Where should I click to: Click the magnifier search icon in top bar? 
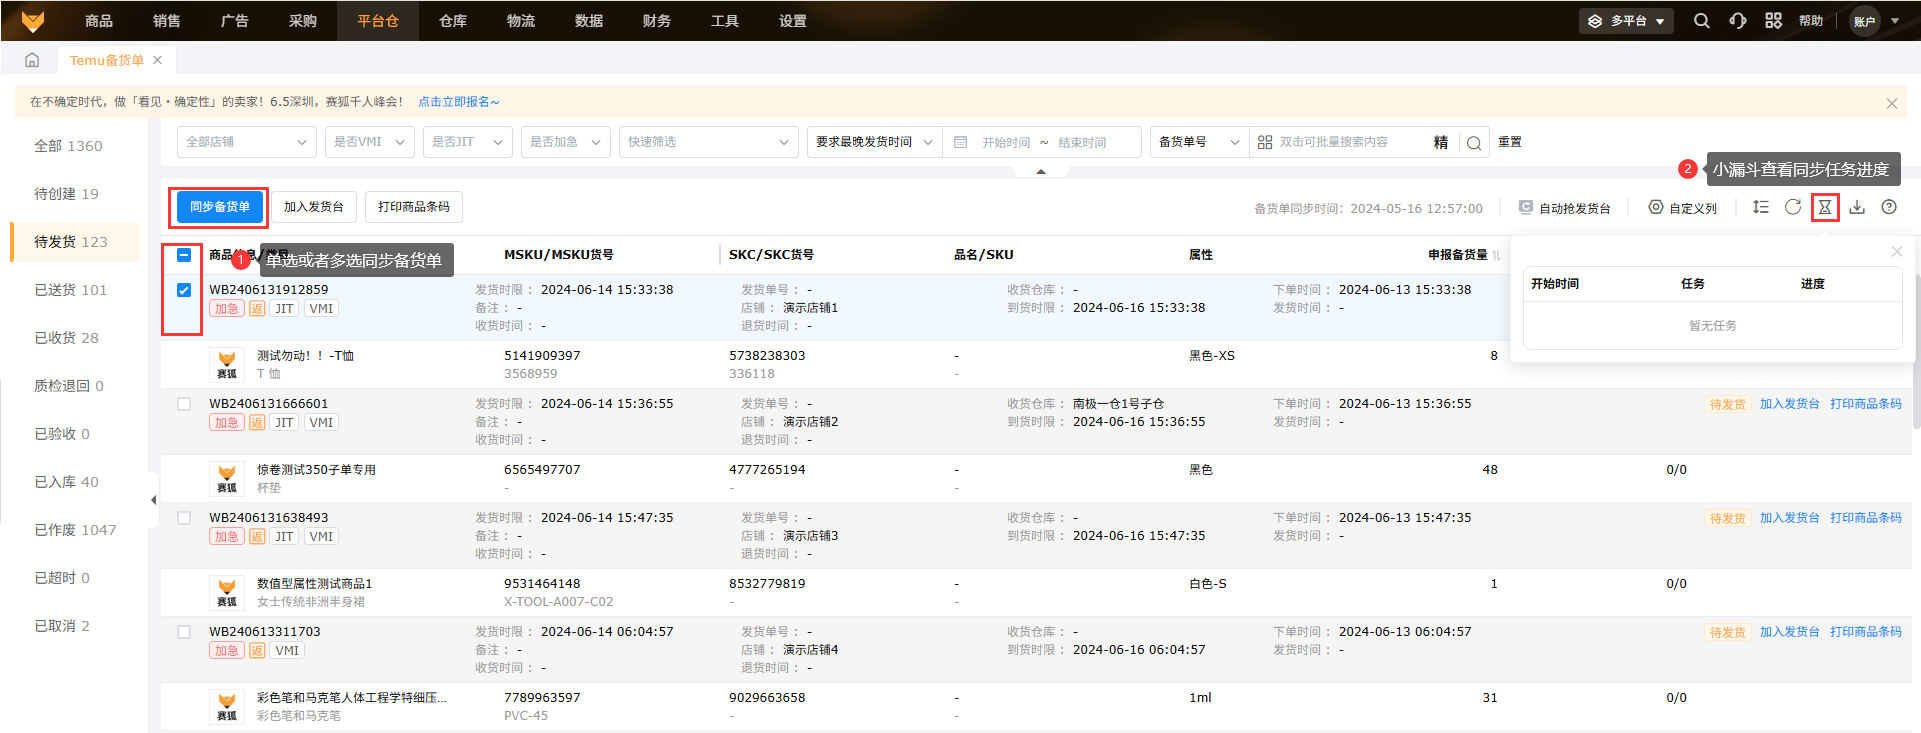(1701, 21)
